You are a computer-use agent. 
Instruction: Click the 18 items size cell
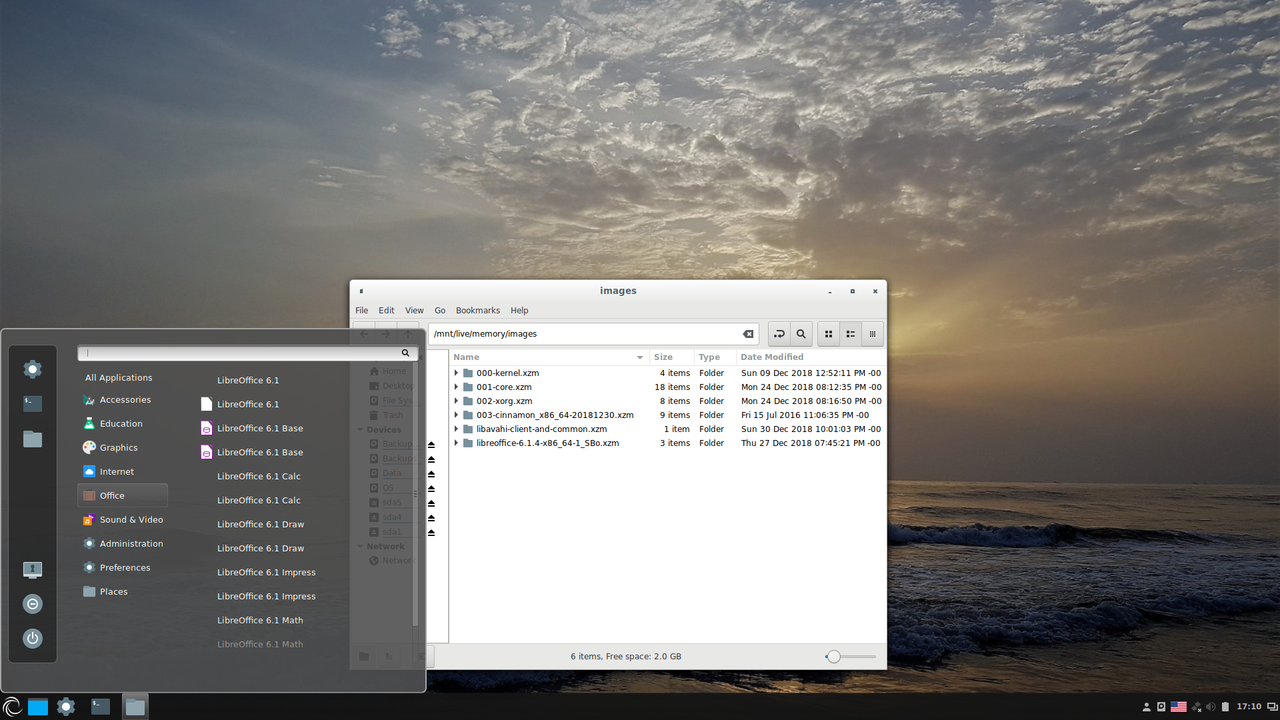(x=672, y=387)
